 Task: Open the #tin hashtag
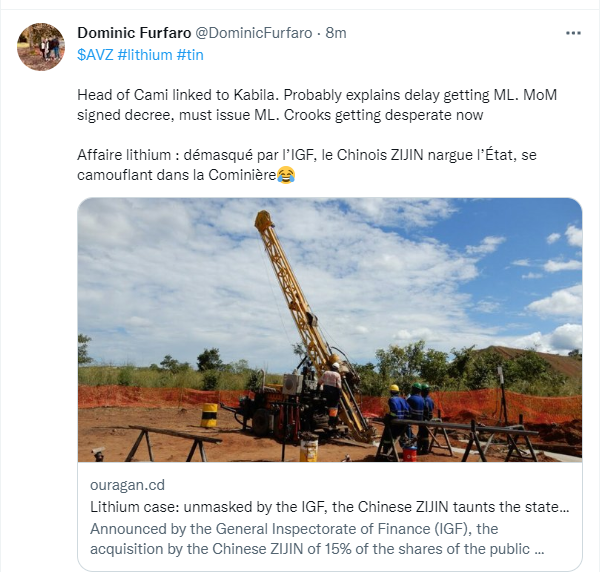[x=190, y=55]
